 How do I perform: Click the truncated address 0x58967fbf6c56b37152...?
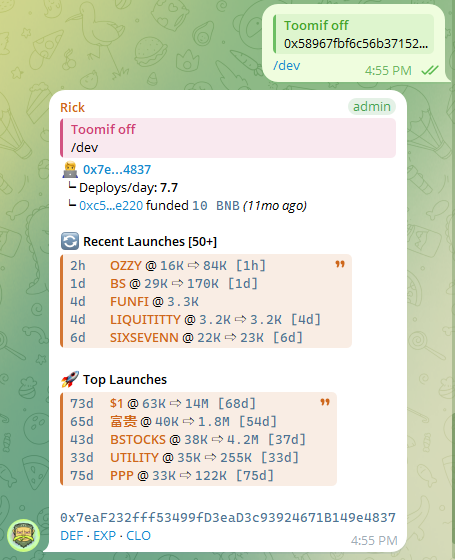(x=356, y=44)
